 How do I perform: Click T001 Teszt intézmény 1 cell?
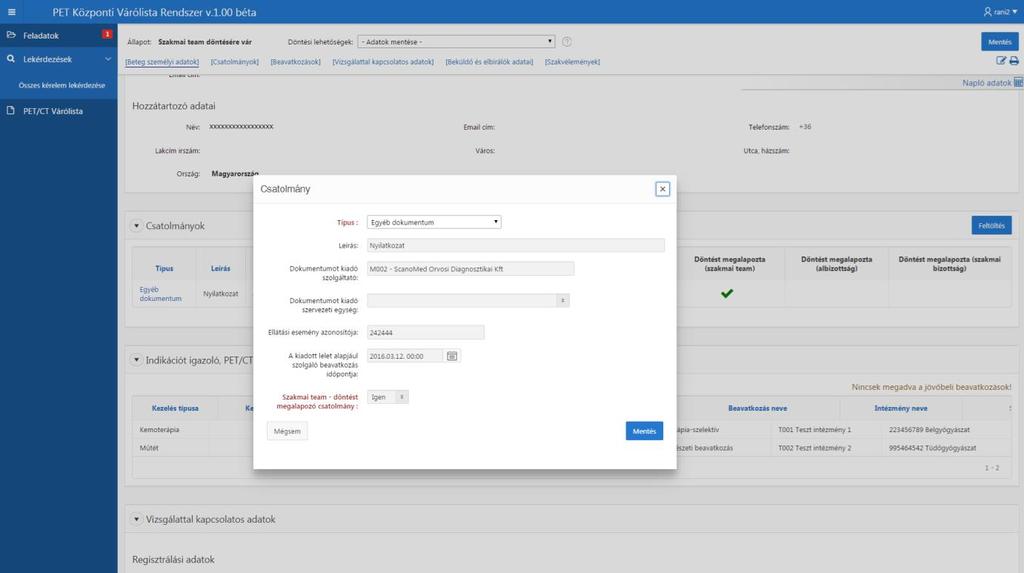click(814, 430)
